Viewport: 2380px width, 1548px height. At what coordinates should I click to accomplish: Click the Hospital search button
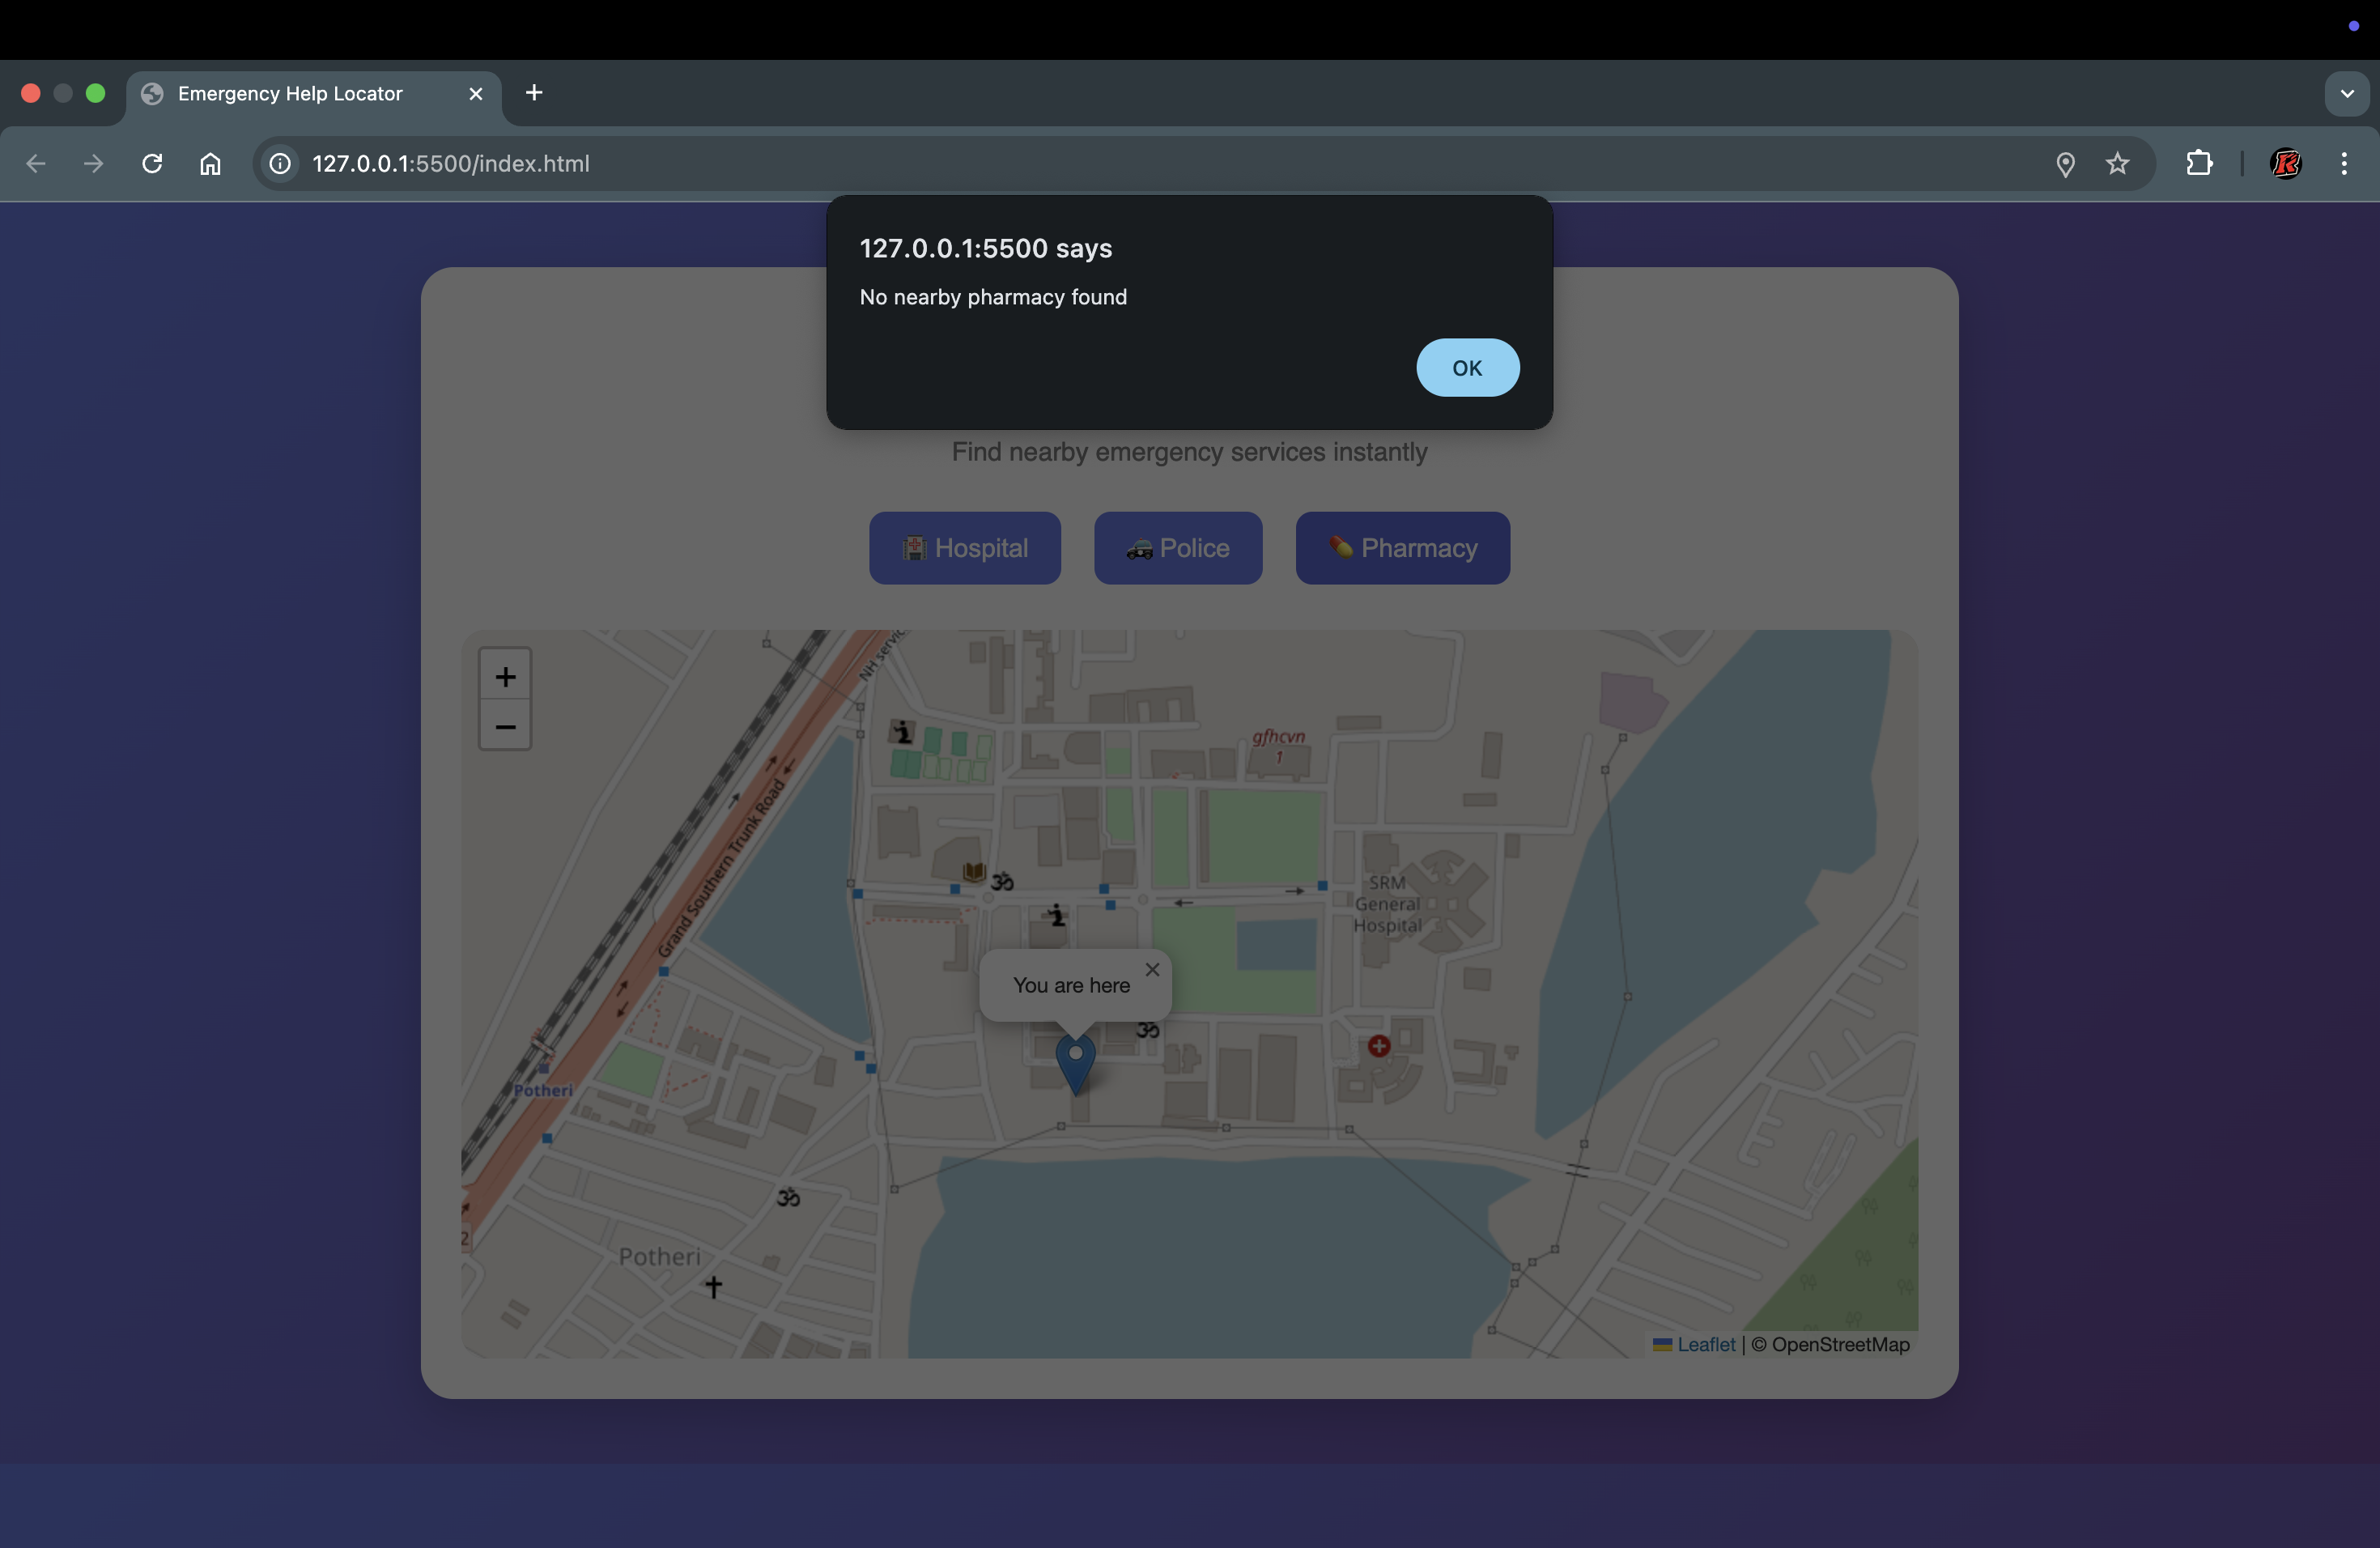[x=964, y=548]
